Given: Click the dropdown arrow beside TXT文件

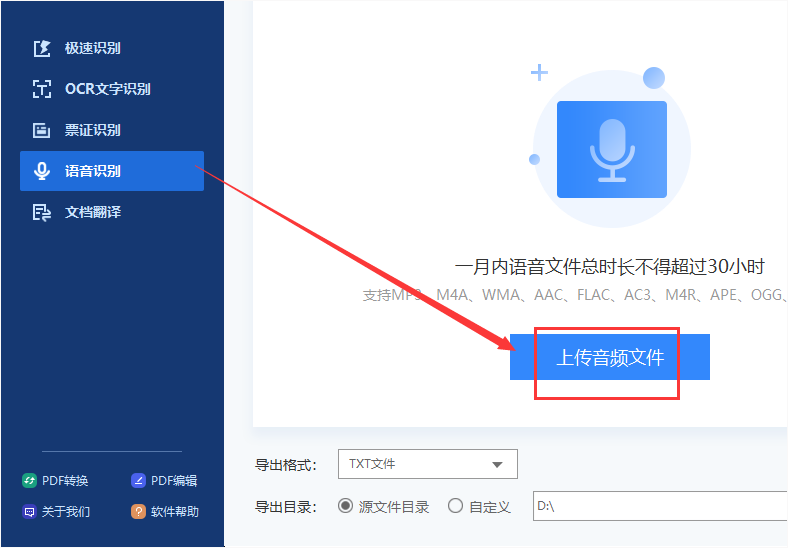Looking at the screenshot, I should (498, 465).
